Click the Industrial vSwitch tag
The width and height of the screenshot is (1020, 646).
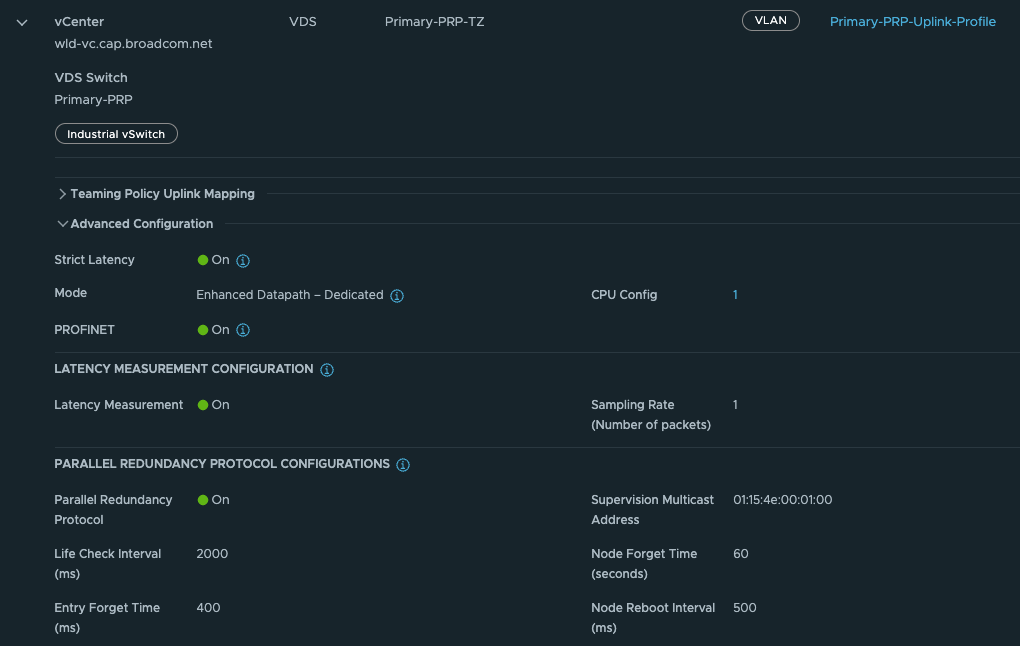point(116,134)
